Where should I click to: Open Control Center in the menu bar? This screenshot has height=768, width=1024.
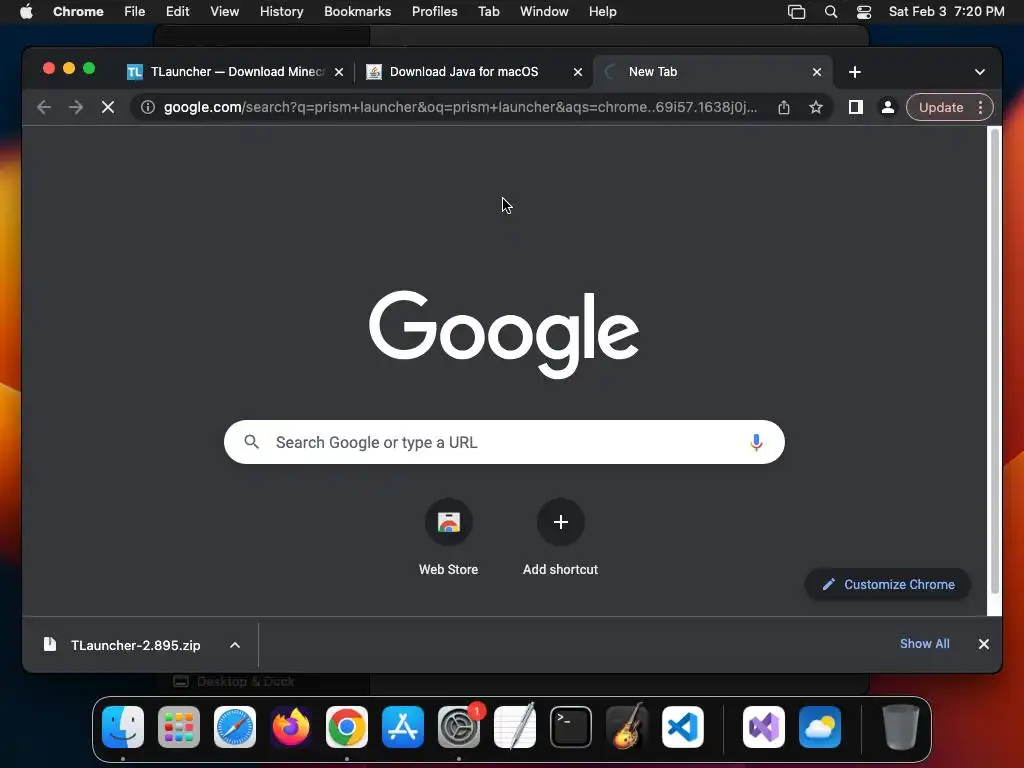(864, 12)
